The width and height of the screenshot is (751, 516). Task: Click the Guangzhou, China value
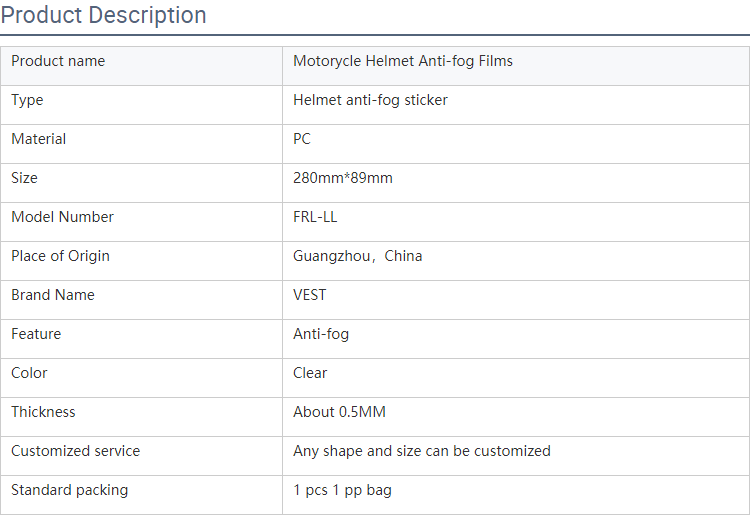point(358,256)
